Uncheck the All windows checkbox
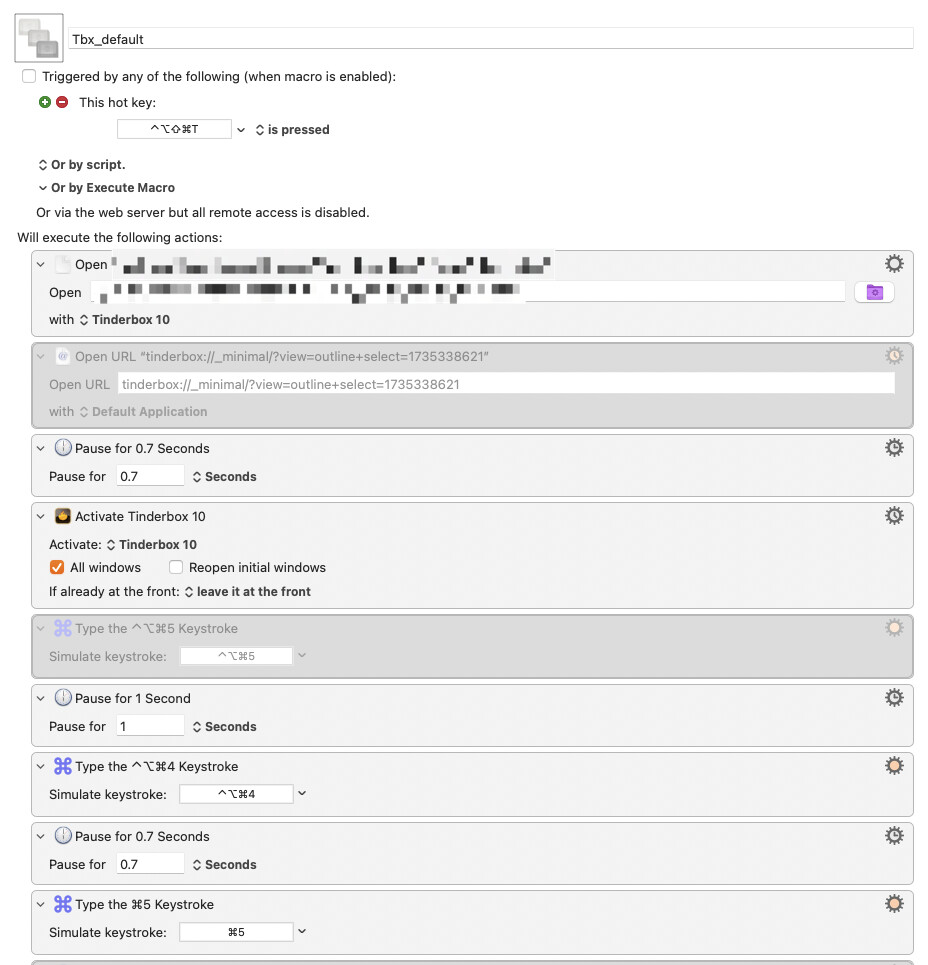 click(x=57, y=567)
